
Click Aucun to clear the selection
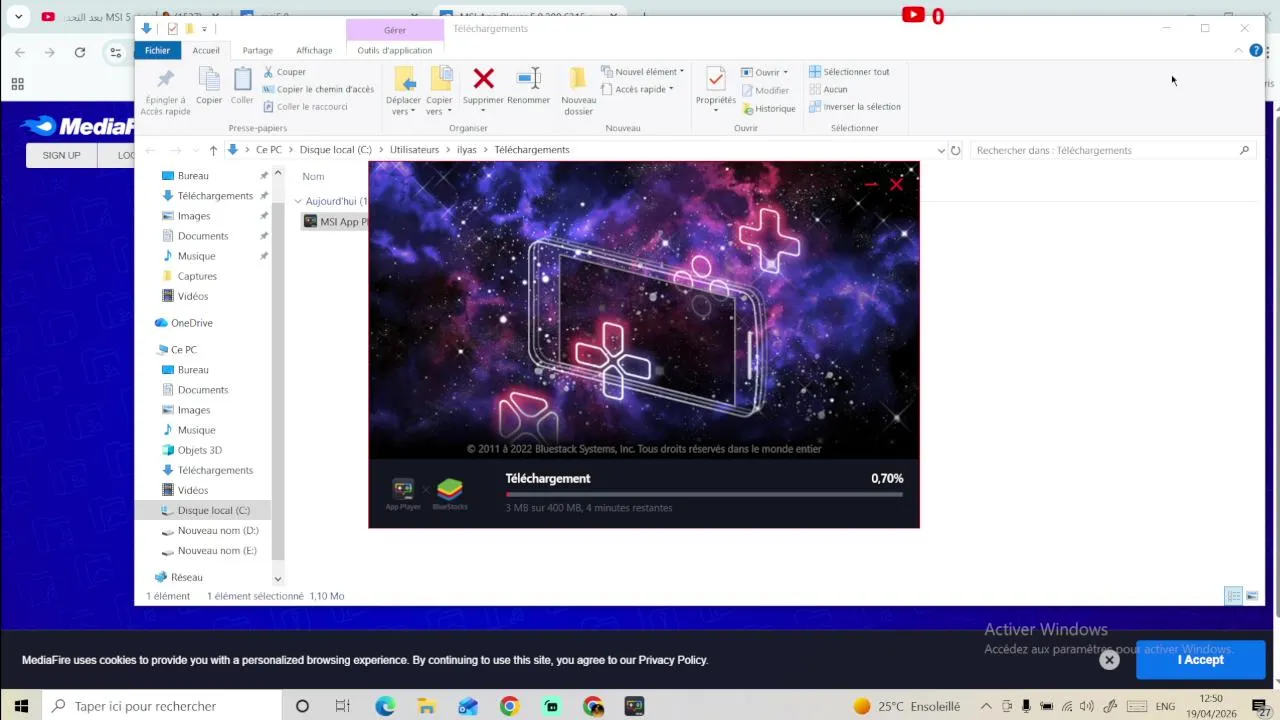point(828,89)
